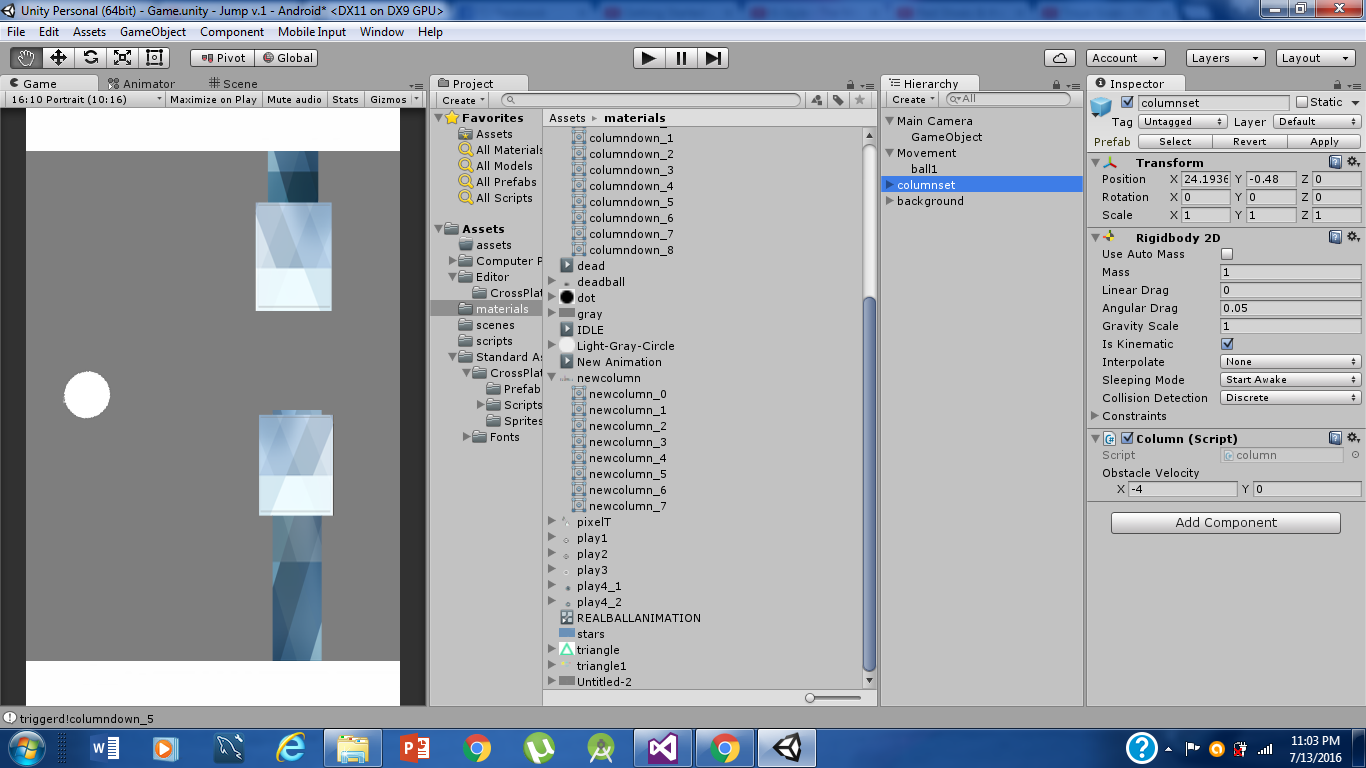Click the Pause button
The image size is (1366, 768).
click(680, 58)
